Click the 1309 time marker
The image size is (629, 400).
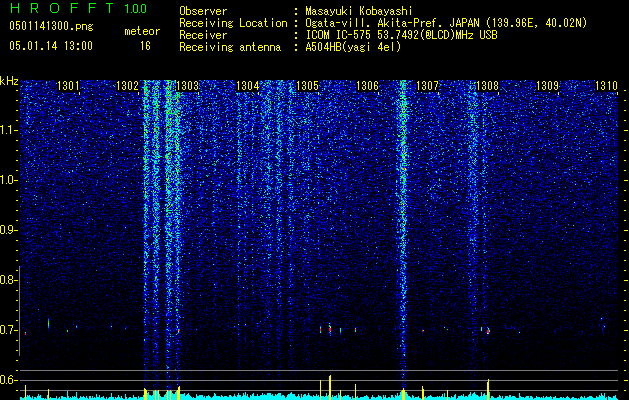[x=547, y=86]
